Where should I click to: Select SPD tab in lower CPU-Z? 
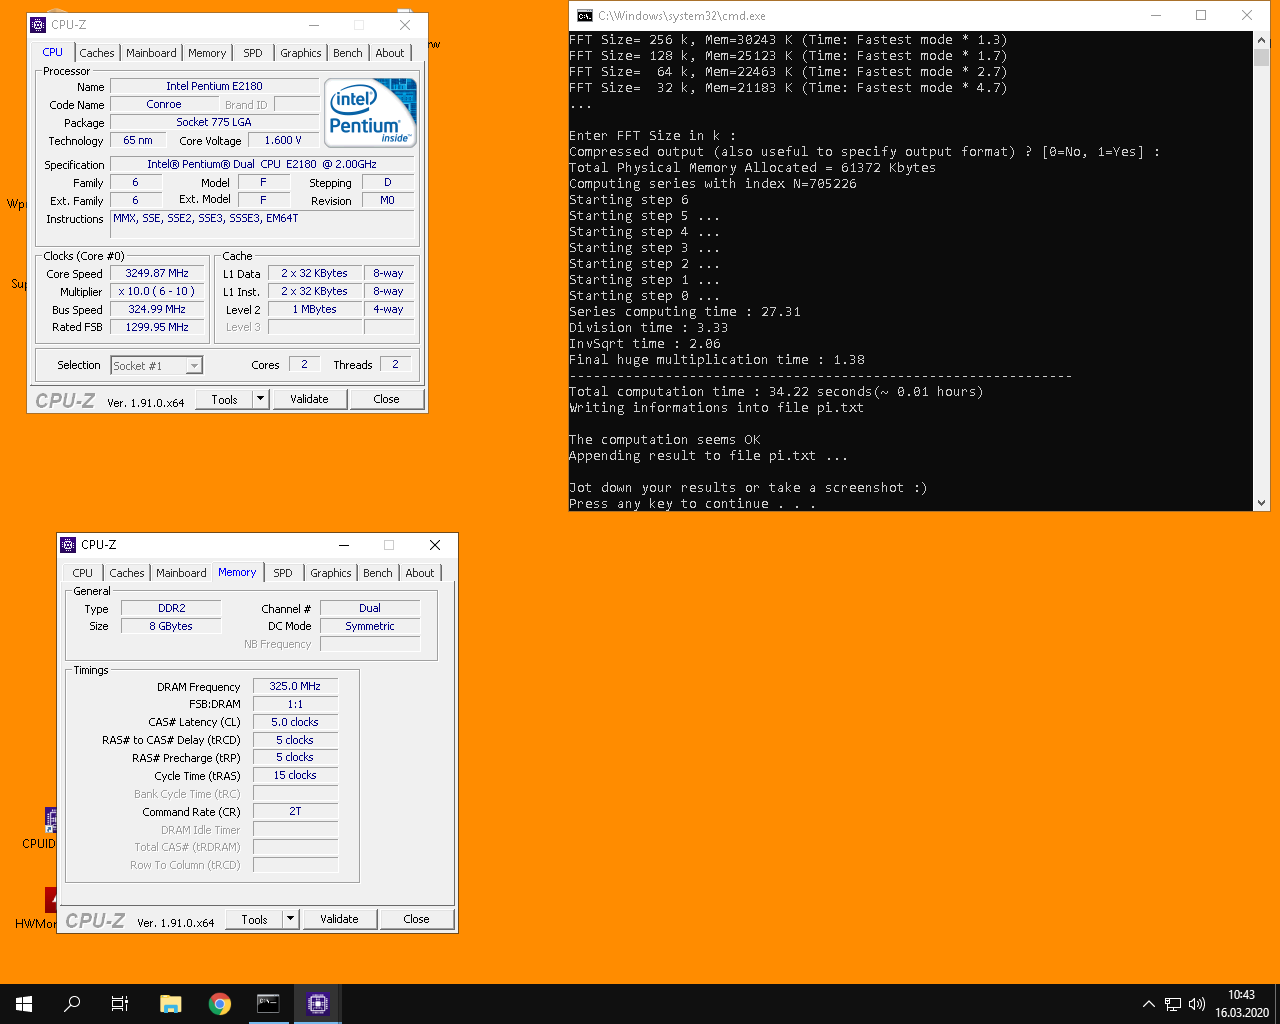pos(283,573)
